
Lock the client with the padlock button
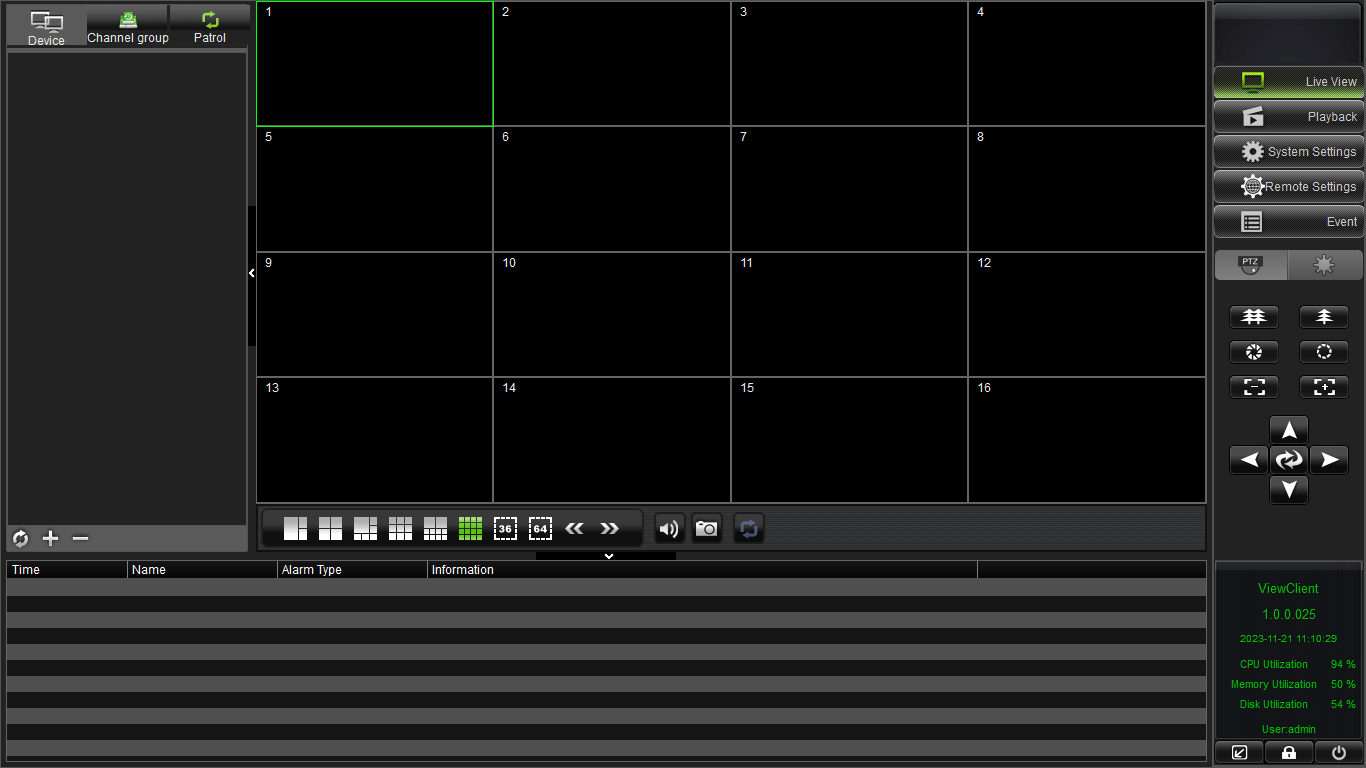[1289, 753]
